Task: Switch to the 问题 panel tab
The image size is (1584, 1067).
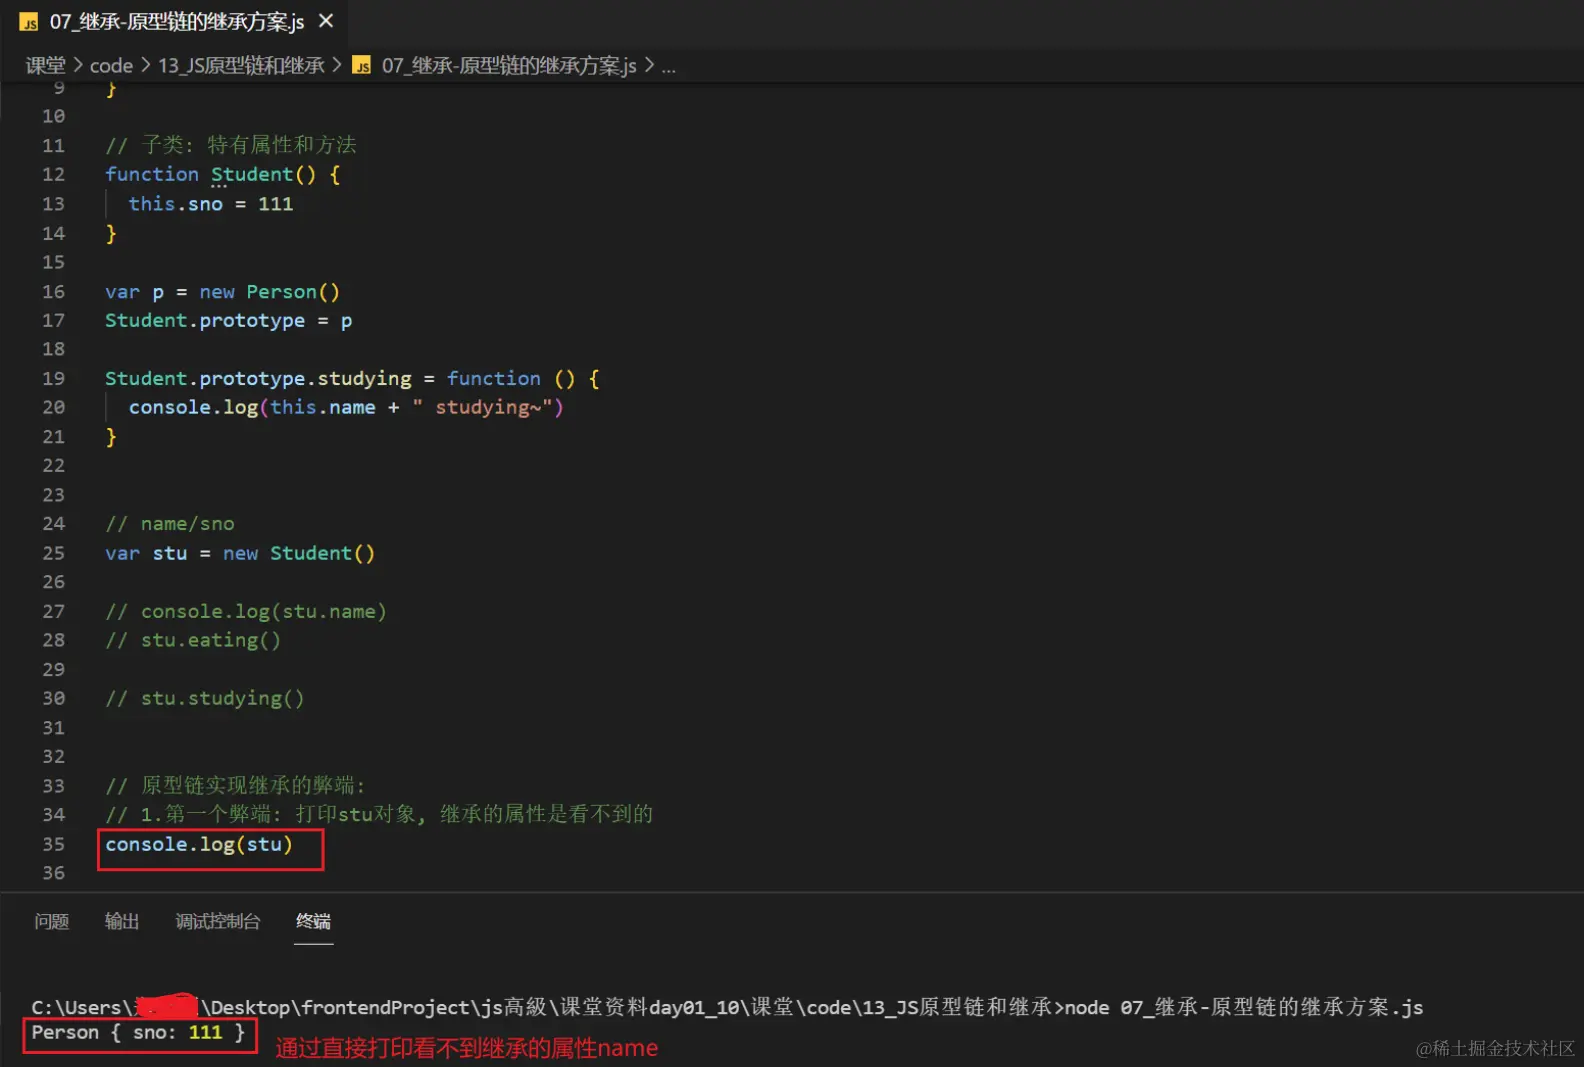Action: click(x=52, y=921)
